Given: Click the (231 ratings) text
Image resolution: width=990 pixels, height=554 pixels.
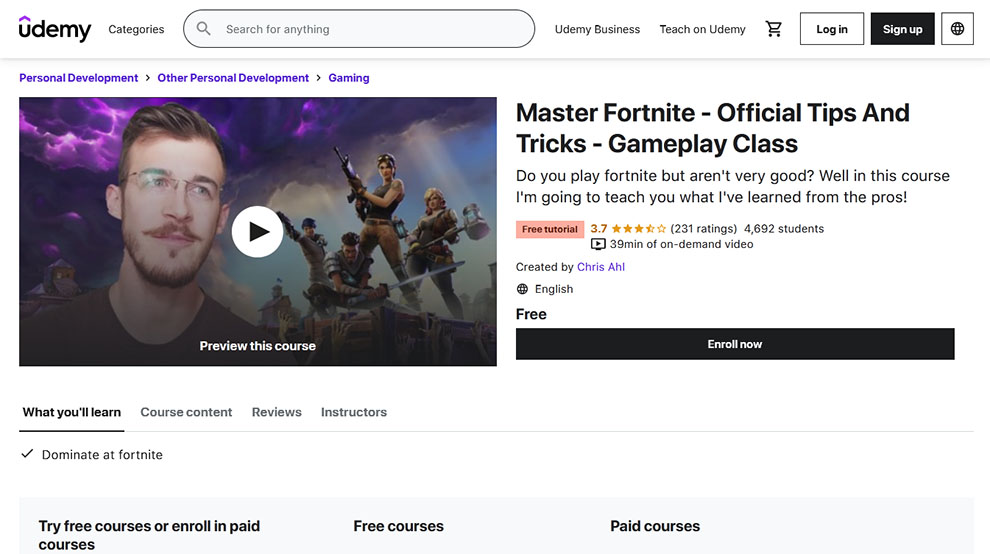Looking at the screenshot, I should 703,229.
